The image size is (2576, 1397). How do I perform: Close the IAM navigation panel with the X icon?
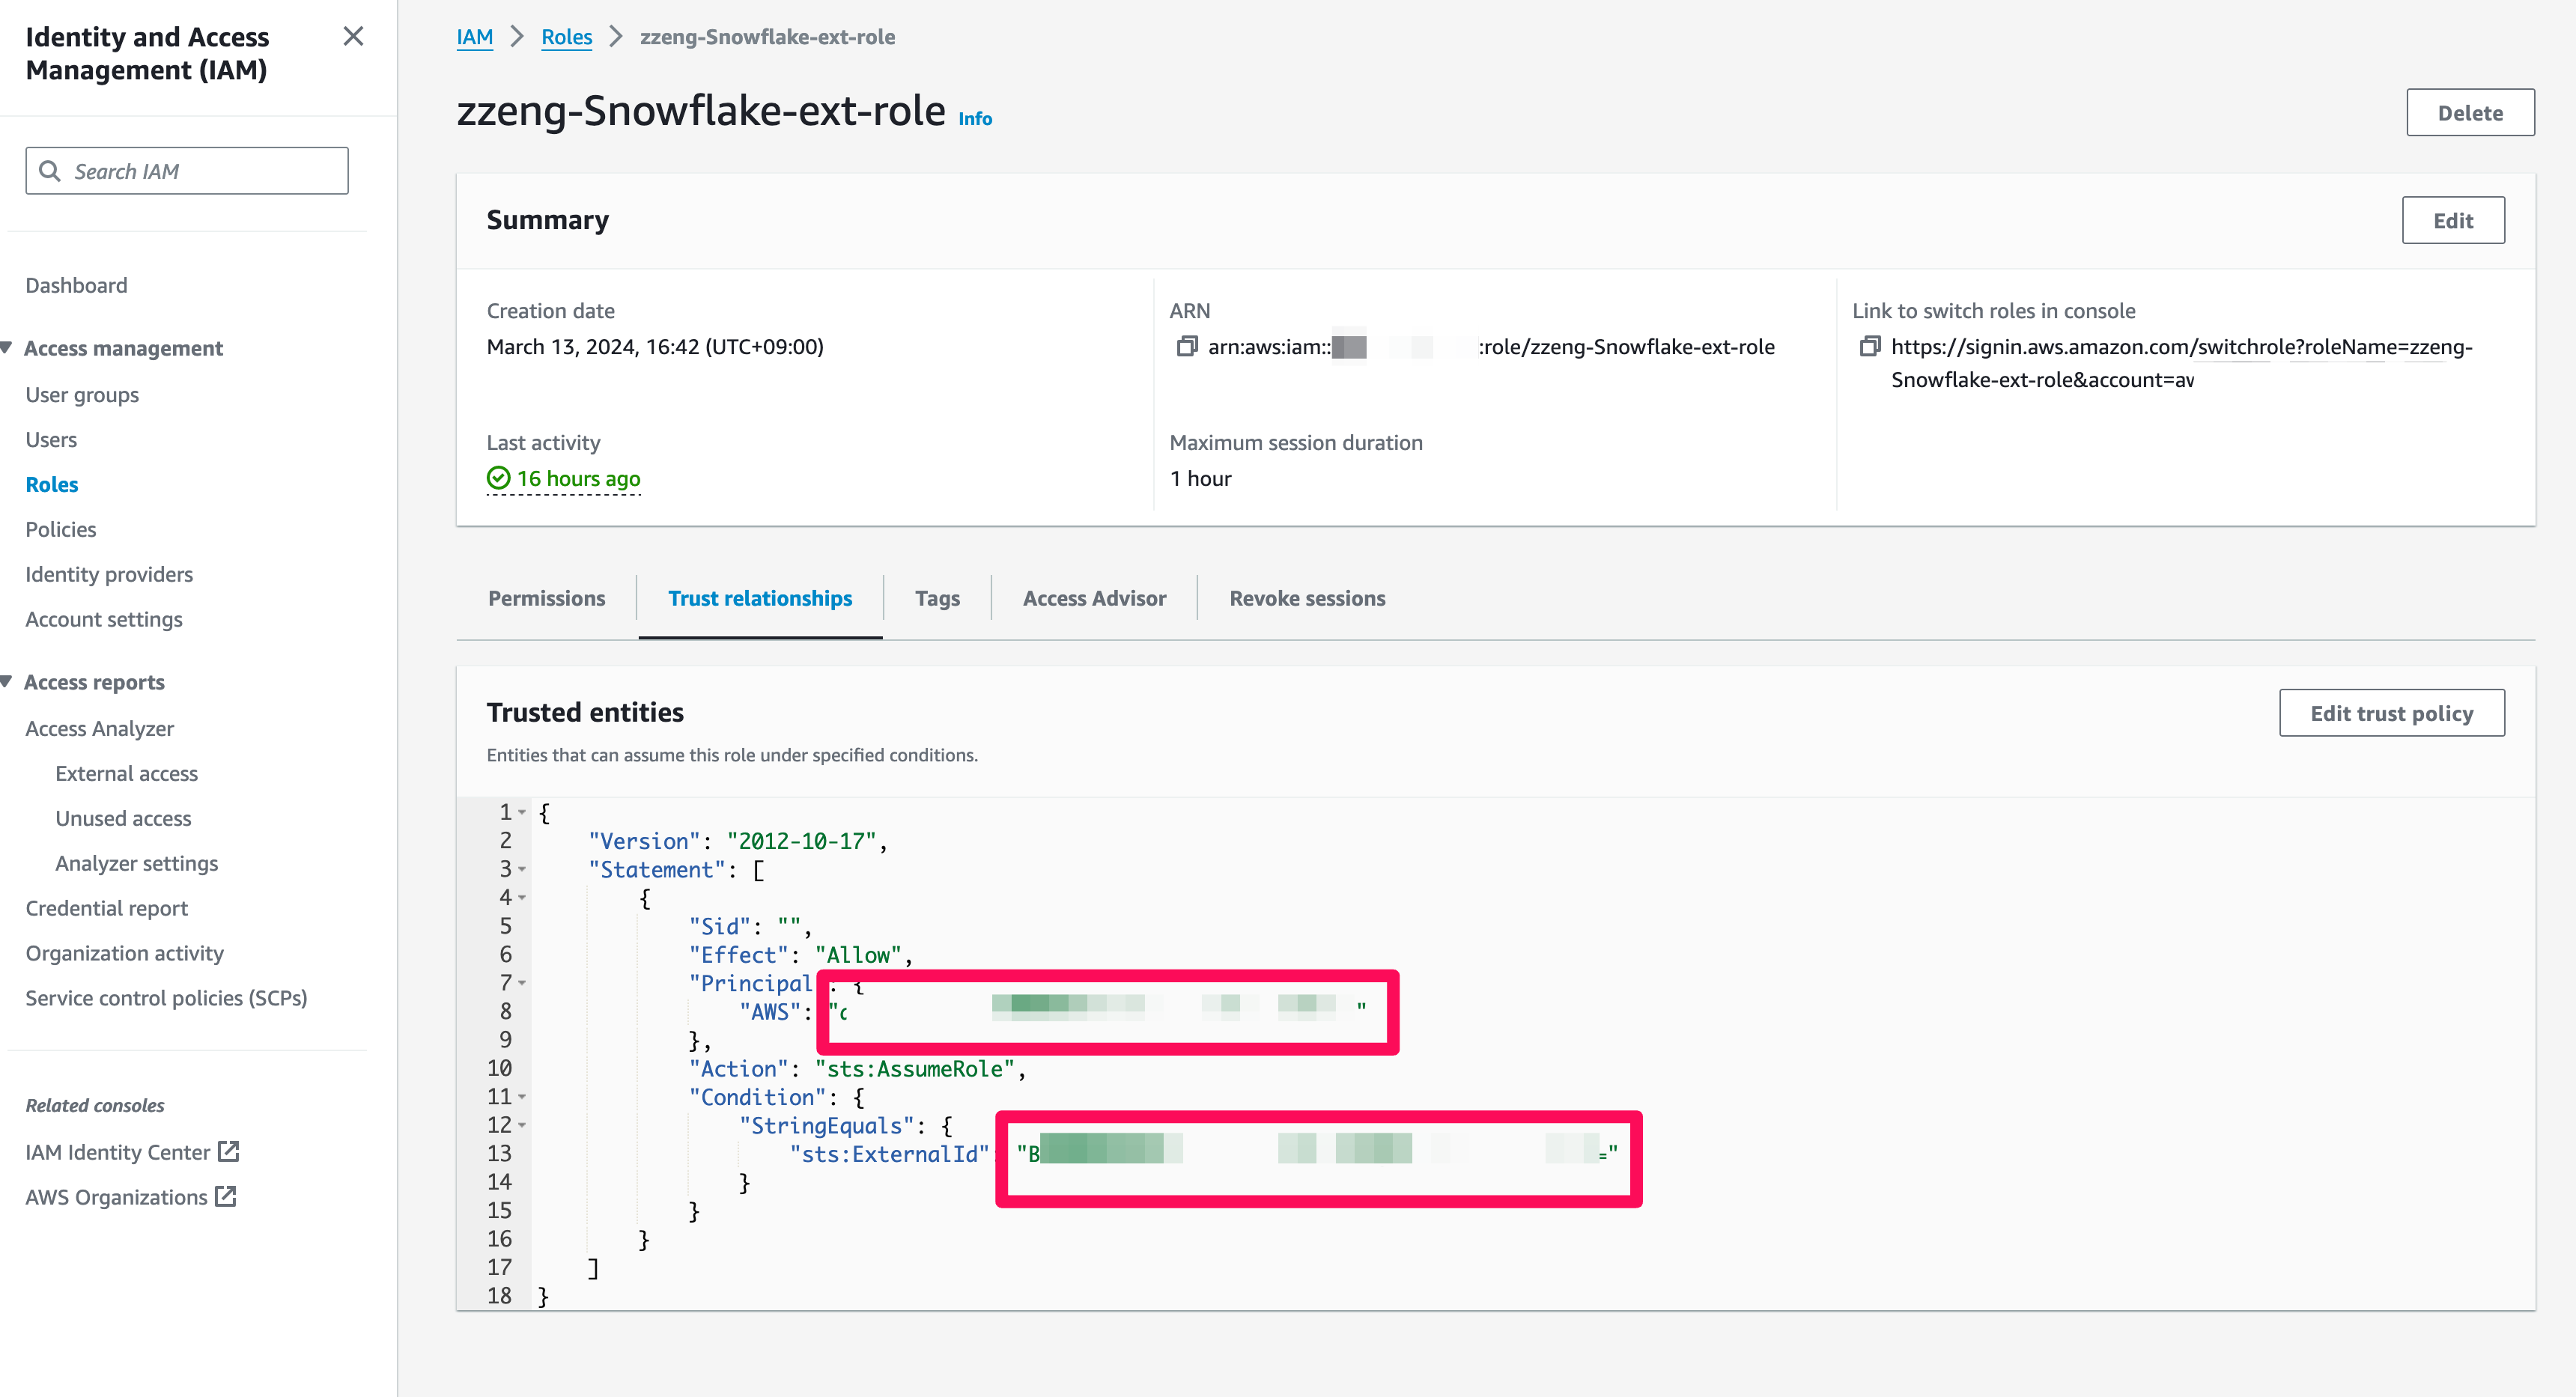click(x=353, y=36)
